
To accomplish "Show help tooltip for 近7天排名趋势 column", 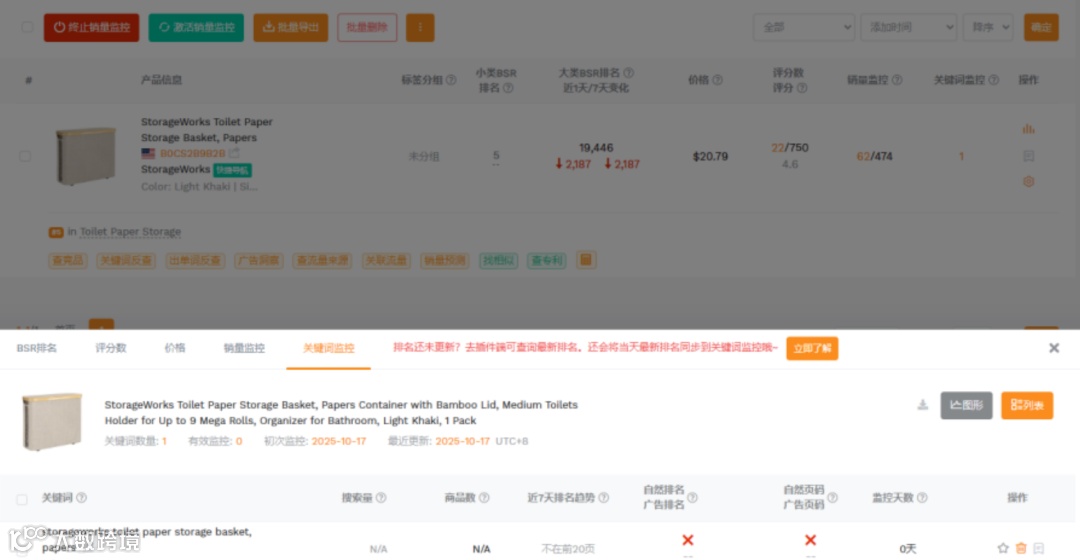I will (604, 497).
